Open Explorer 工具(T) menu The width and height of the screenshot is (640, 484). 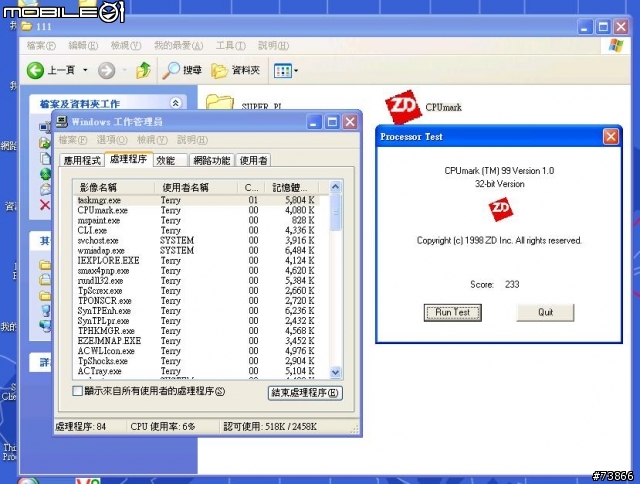[x=231, y=45]
